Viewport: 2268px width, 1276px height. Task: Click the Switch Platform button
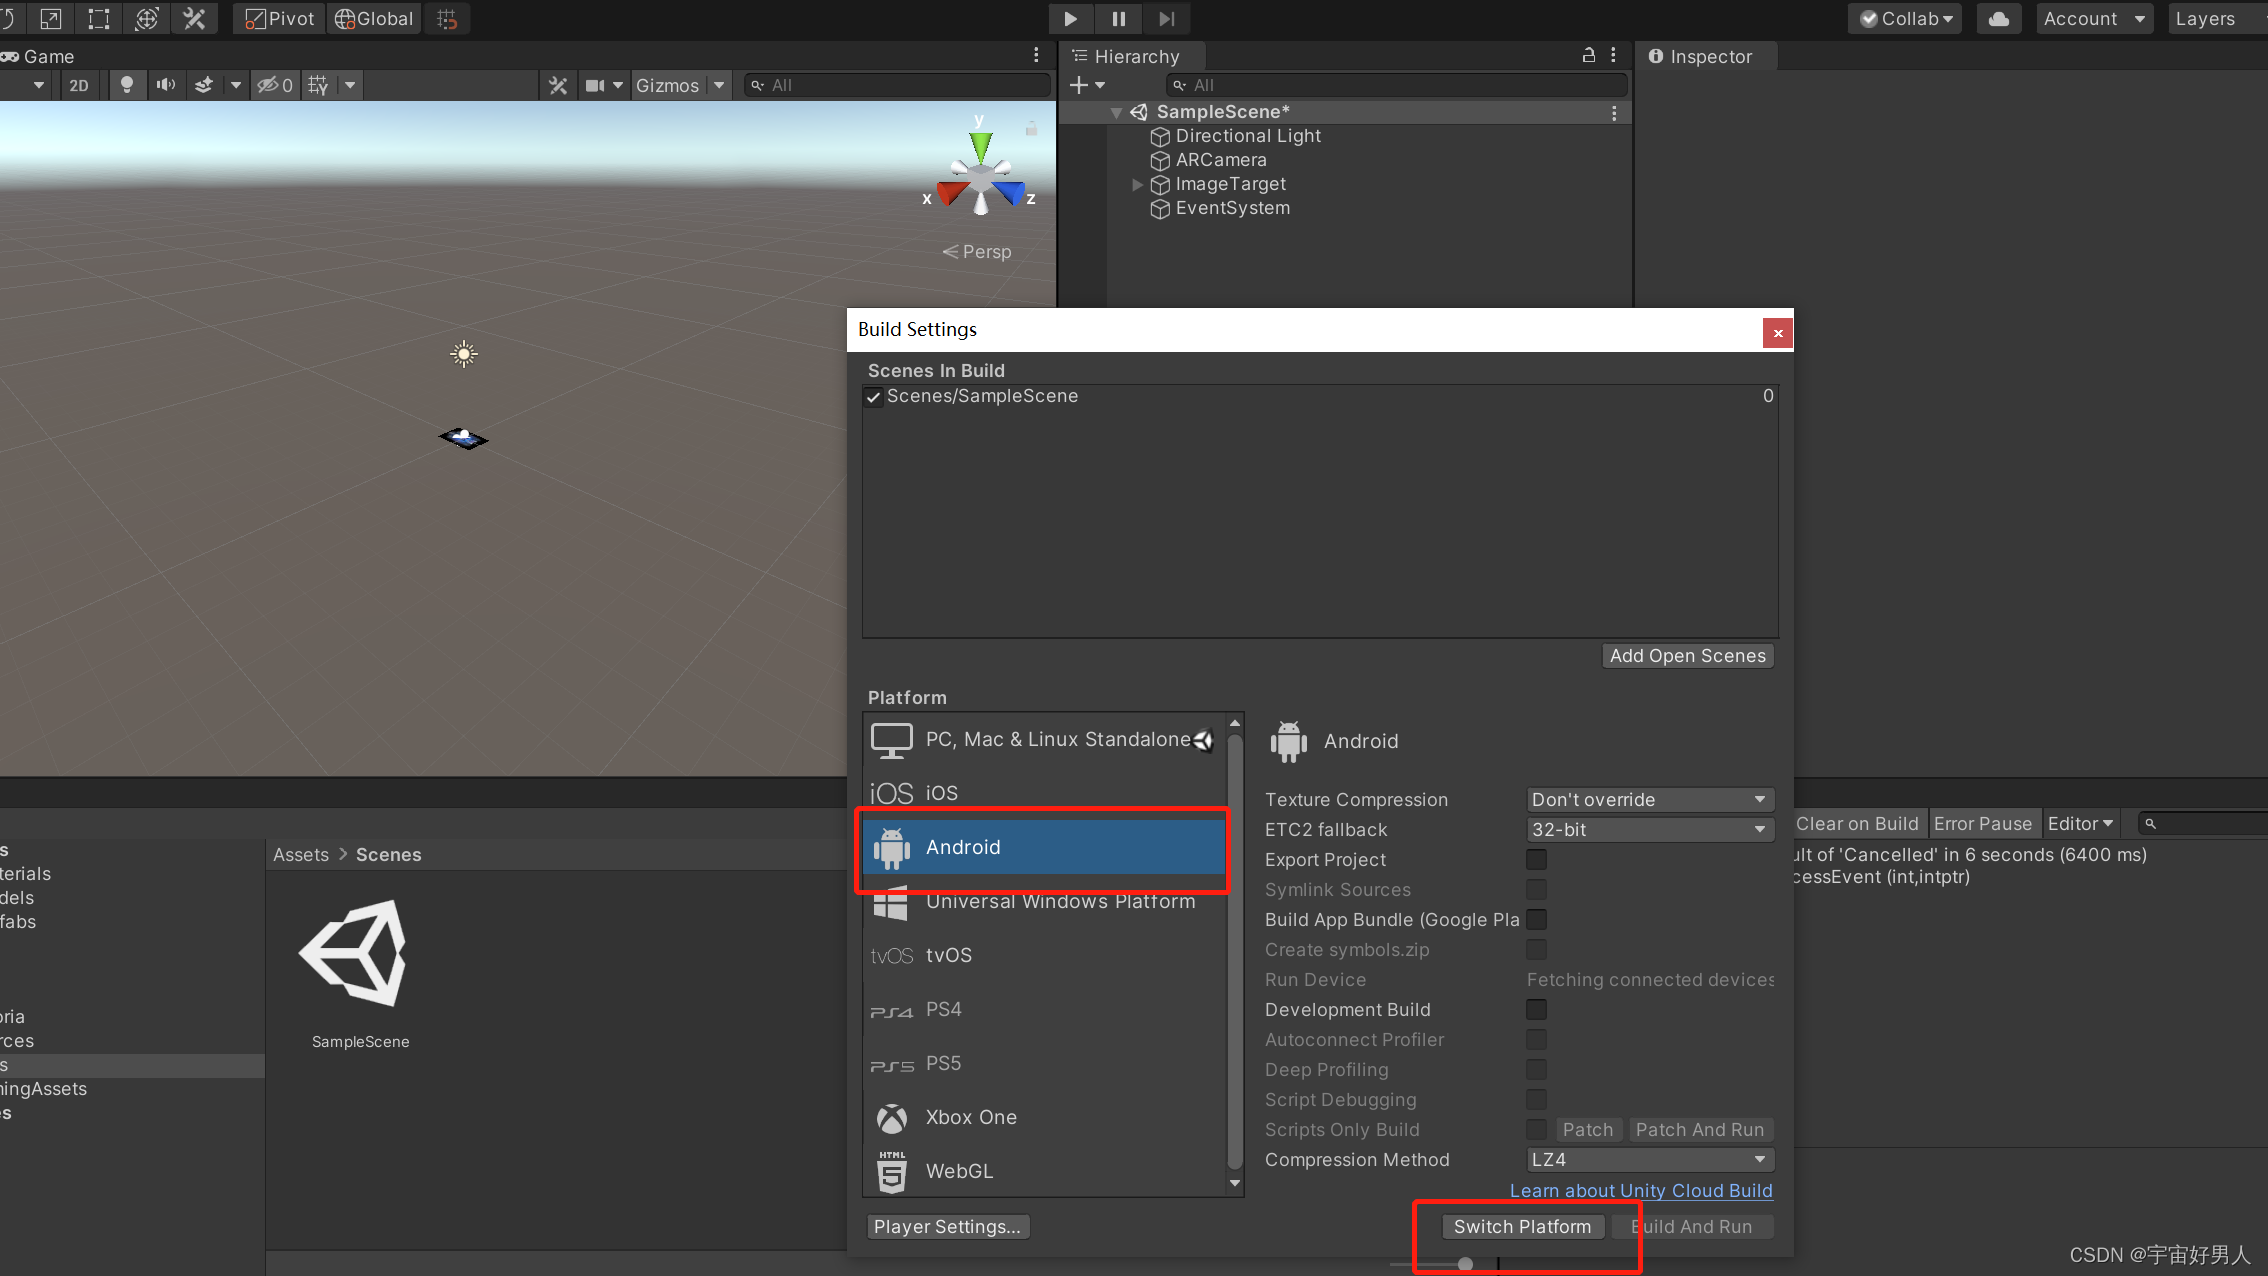tap(1522, 1227)
